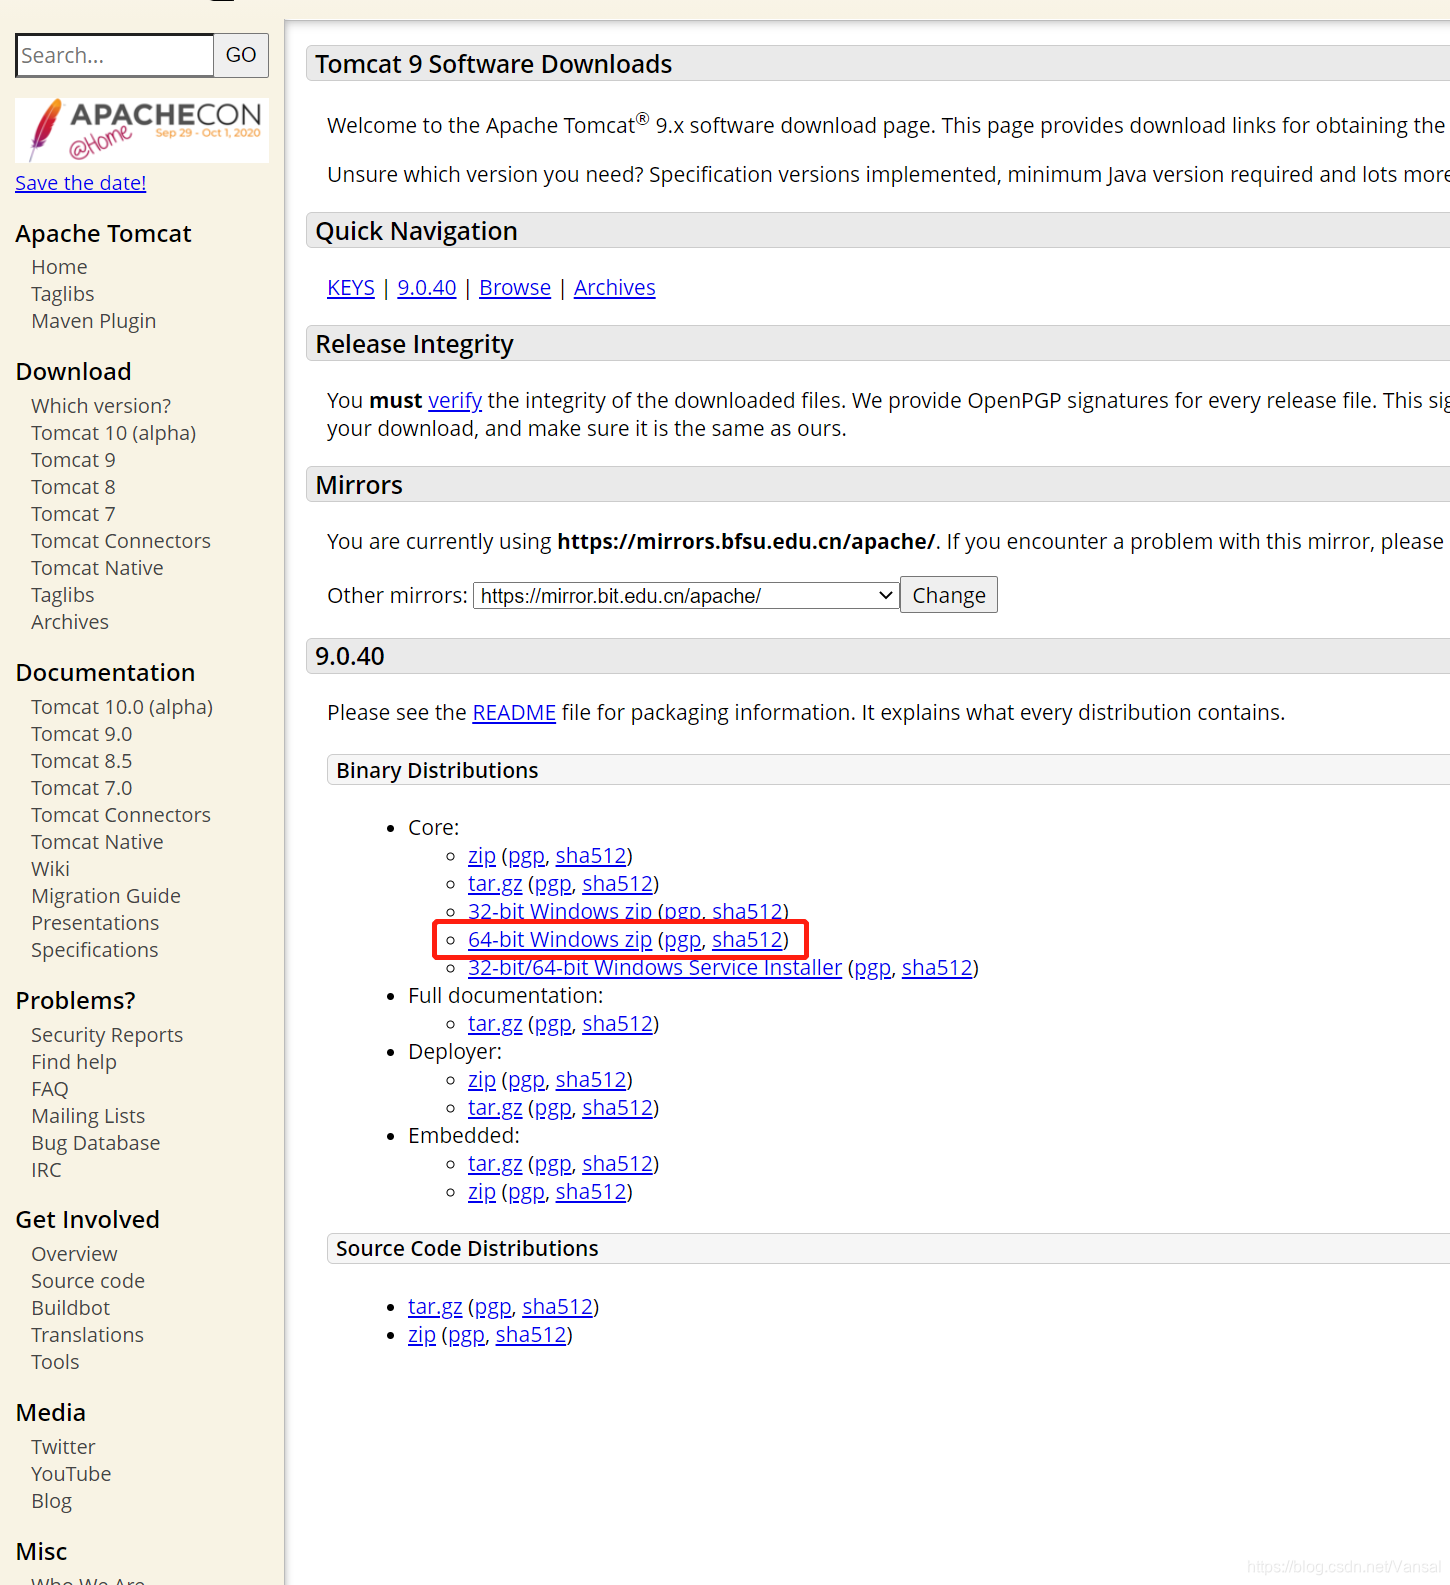
Task: Download the Embedded zip
Action: click(482, 1192)
